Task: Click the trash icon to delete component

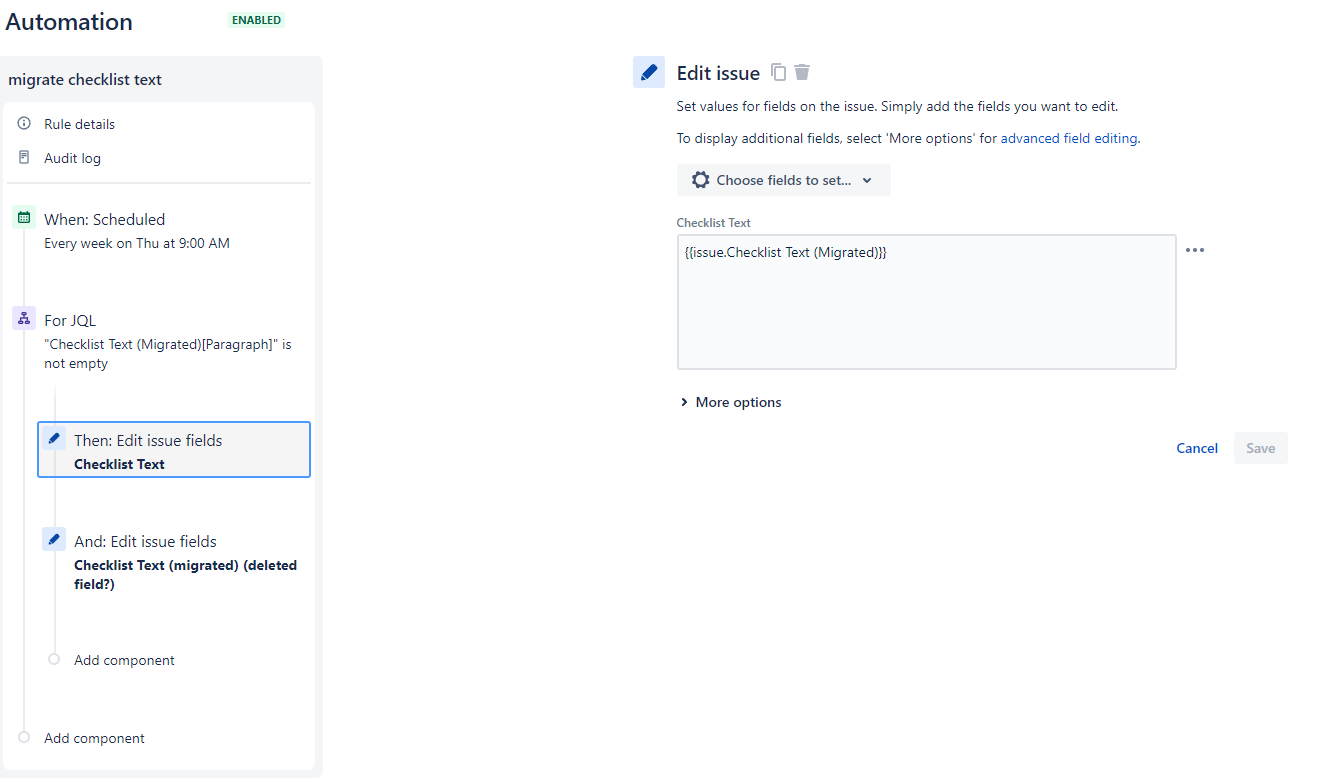Action: tap(802, 72)
